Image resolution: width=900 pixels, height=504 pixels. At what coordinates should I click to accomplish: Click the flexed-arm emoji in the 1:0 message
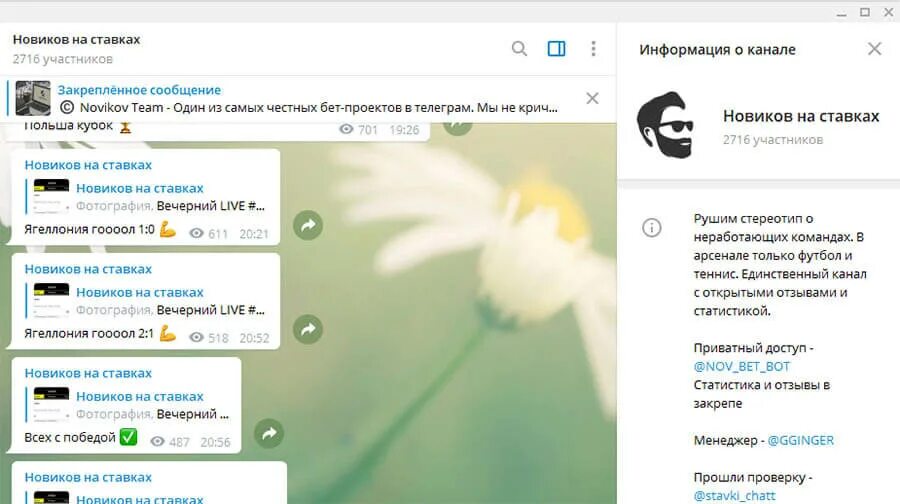[168, 229]
